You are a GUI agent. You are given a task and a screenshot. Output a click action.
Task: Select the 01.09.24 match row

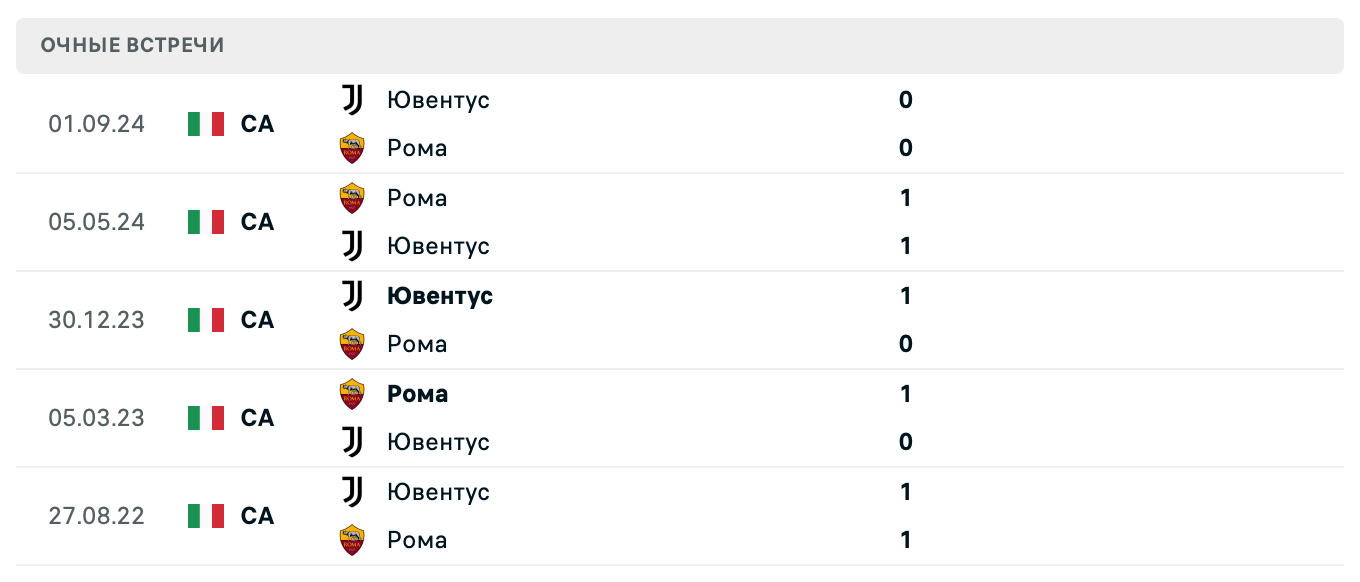coord(680,124)
